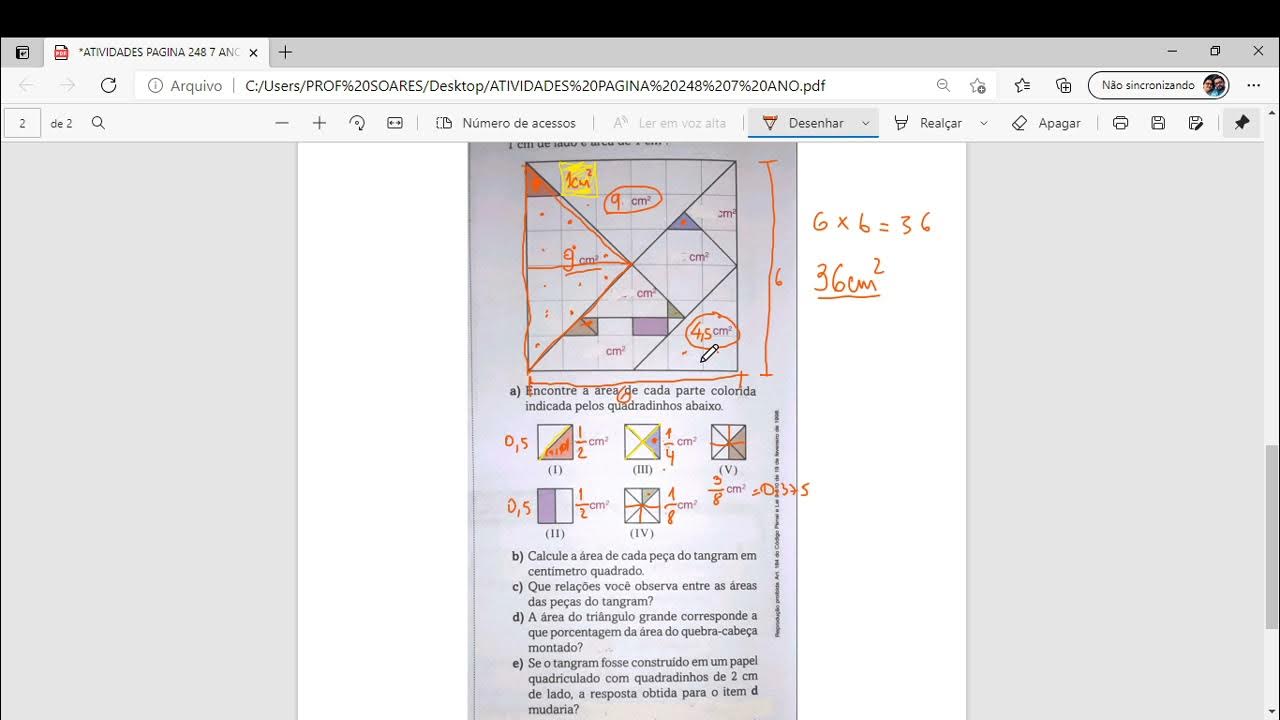
Task: Click the text "Encontre a área de cada parte"
Action: (x=609, y=391)
